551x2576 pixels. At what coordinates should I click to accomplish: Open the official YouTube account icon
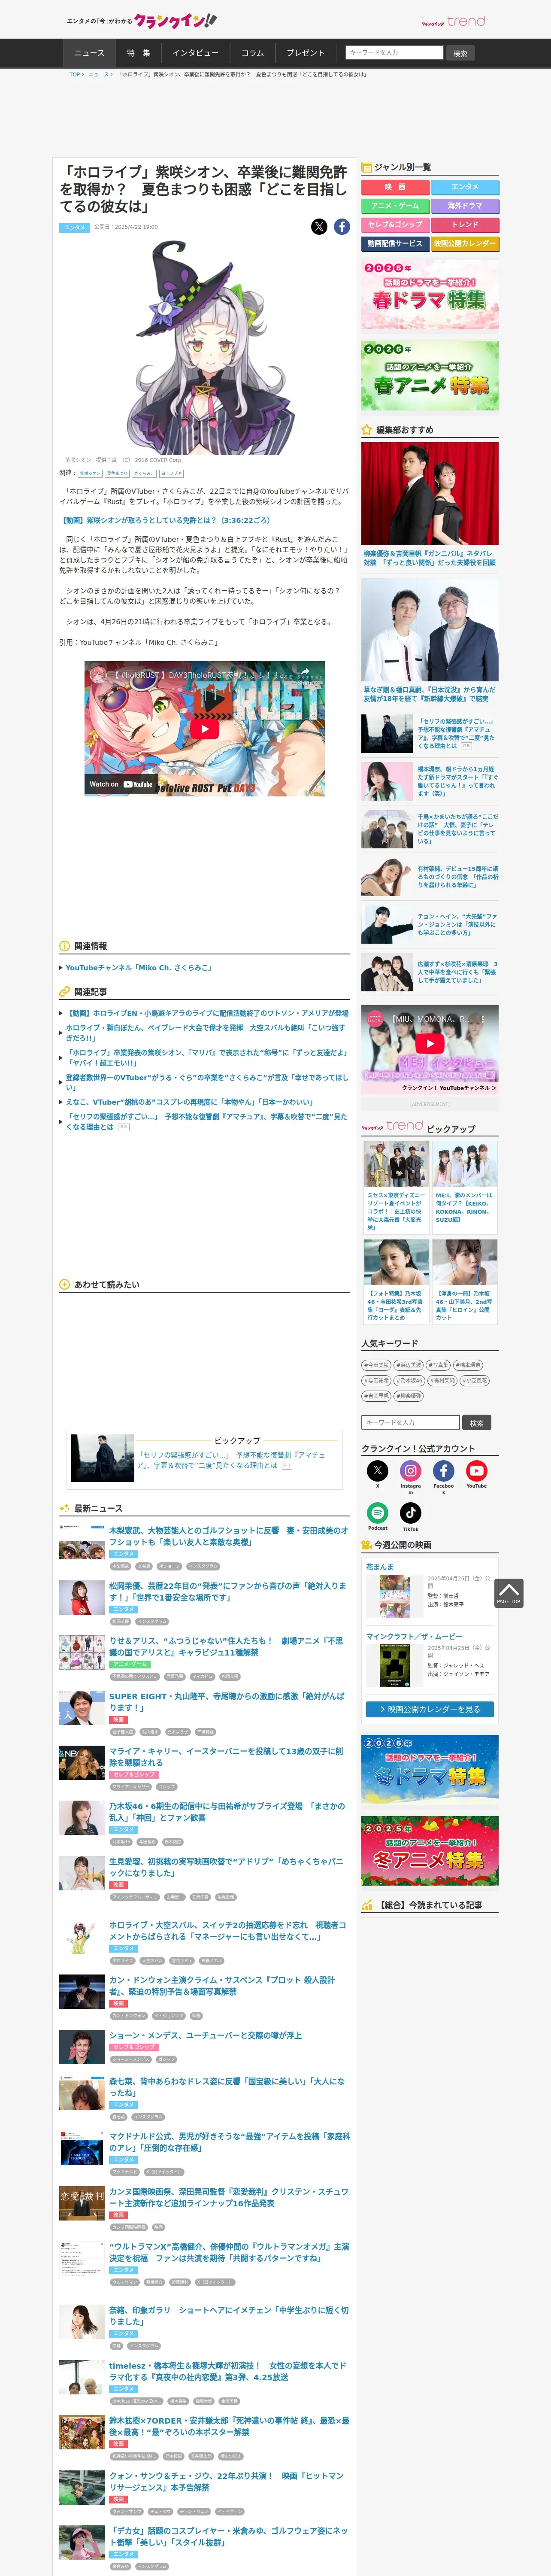pyautogui.click(x=476, y=1470)
